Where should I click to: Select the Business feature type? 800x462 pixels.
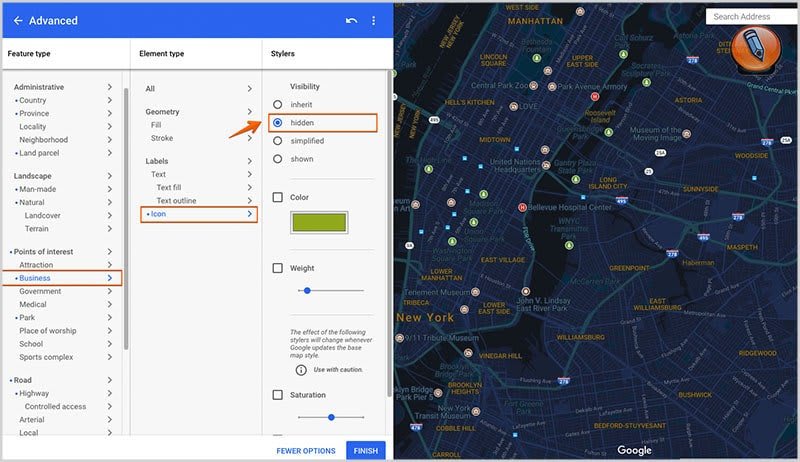35,278
